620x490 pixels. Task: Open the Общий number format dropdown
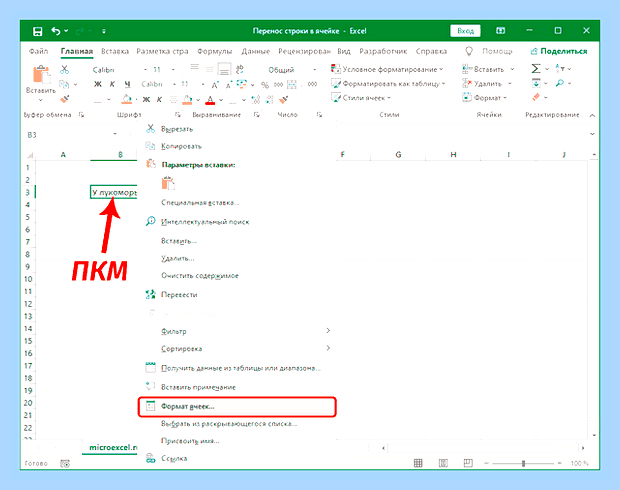click(293, 70)
